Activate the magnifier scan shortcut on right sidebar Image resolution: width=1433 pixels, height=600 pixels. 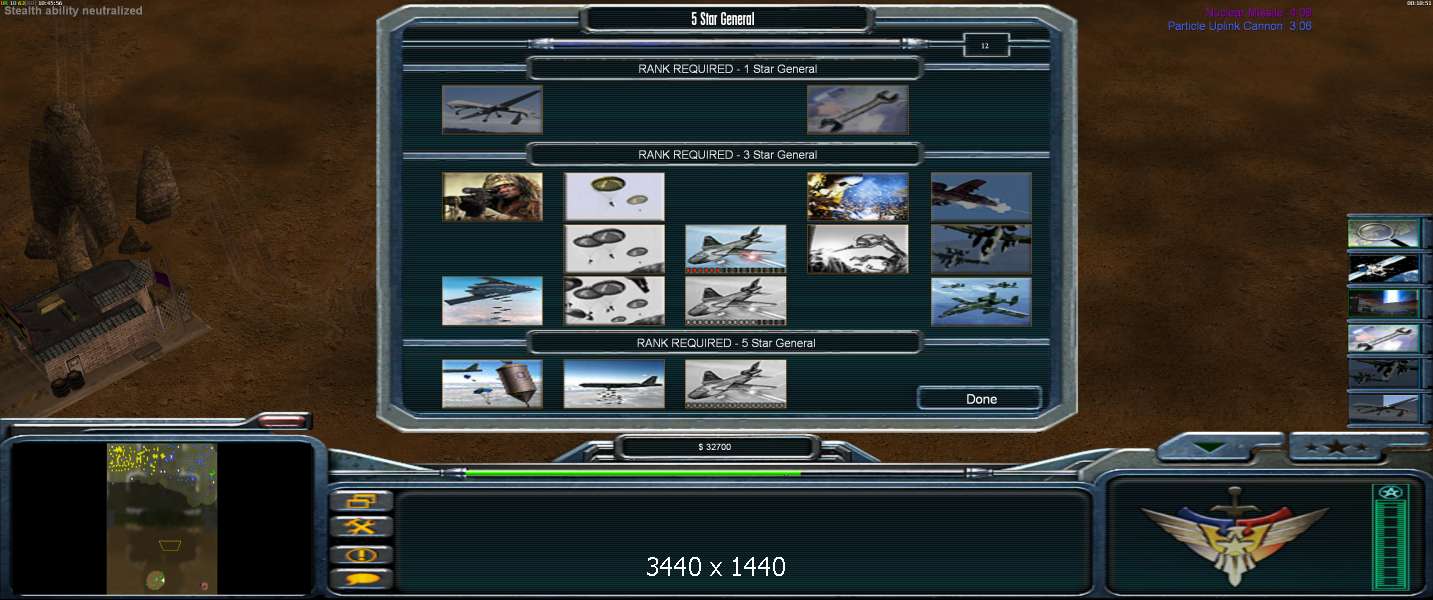(1384, 233)
